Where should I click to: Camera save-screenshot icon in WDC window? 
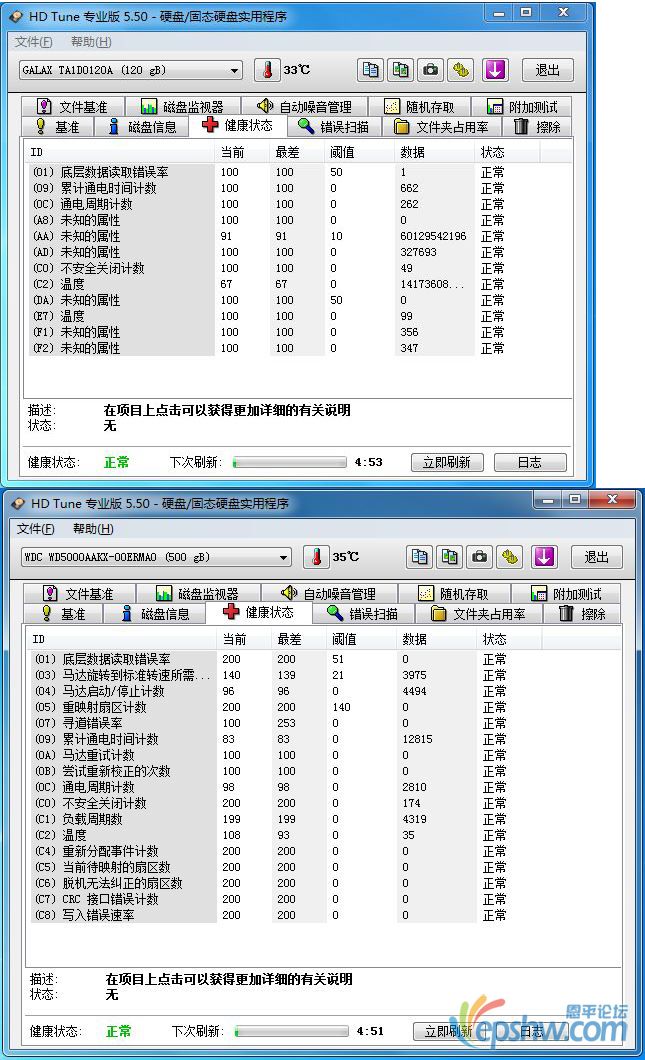479,556
